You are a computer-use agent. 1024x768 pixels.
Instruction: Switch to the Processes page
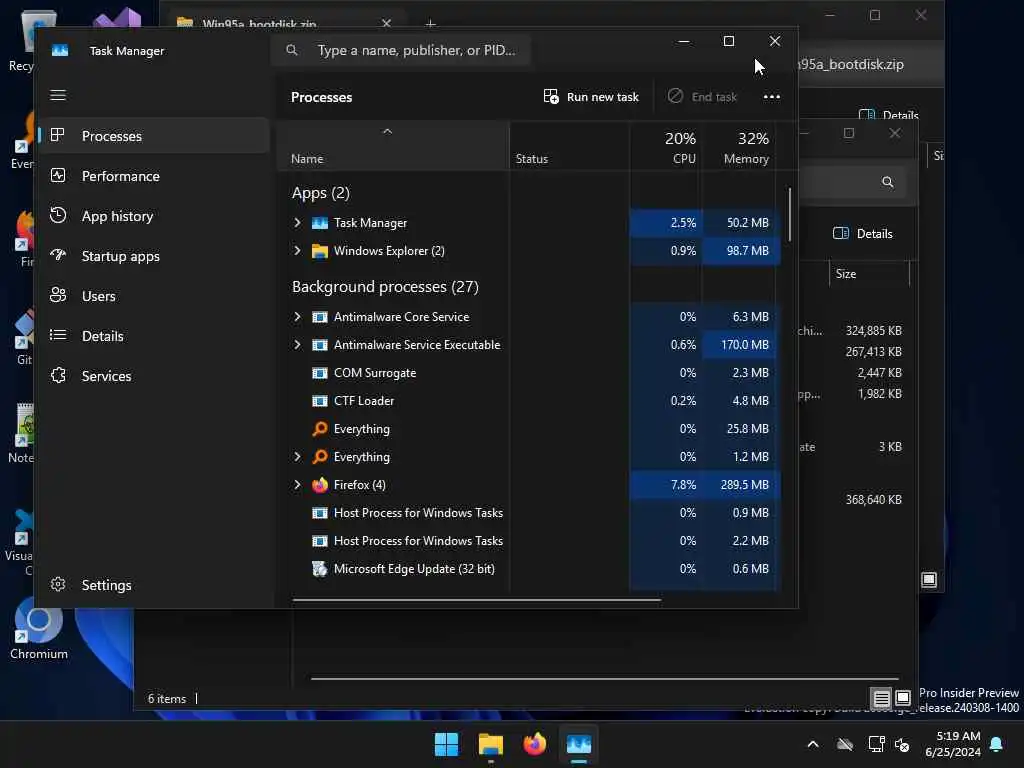[155, 136]
